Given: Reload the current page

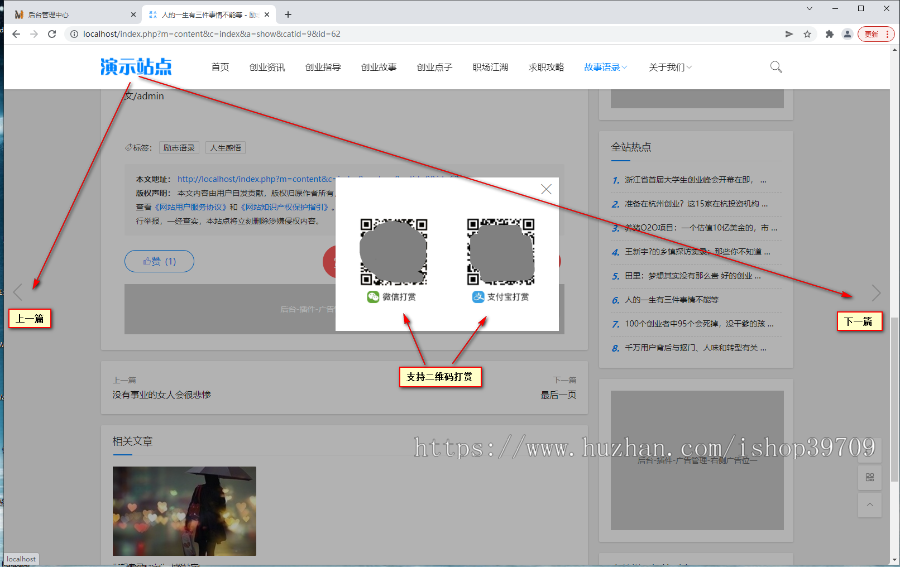Looking at the screenshot, I should pyautogui.click(x=52, y=34).
